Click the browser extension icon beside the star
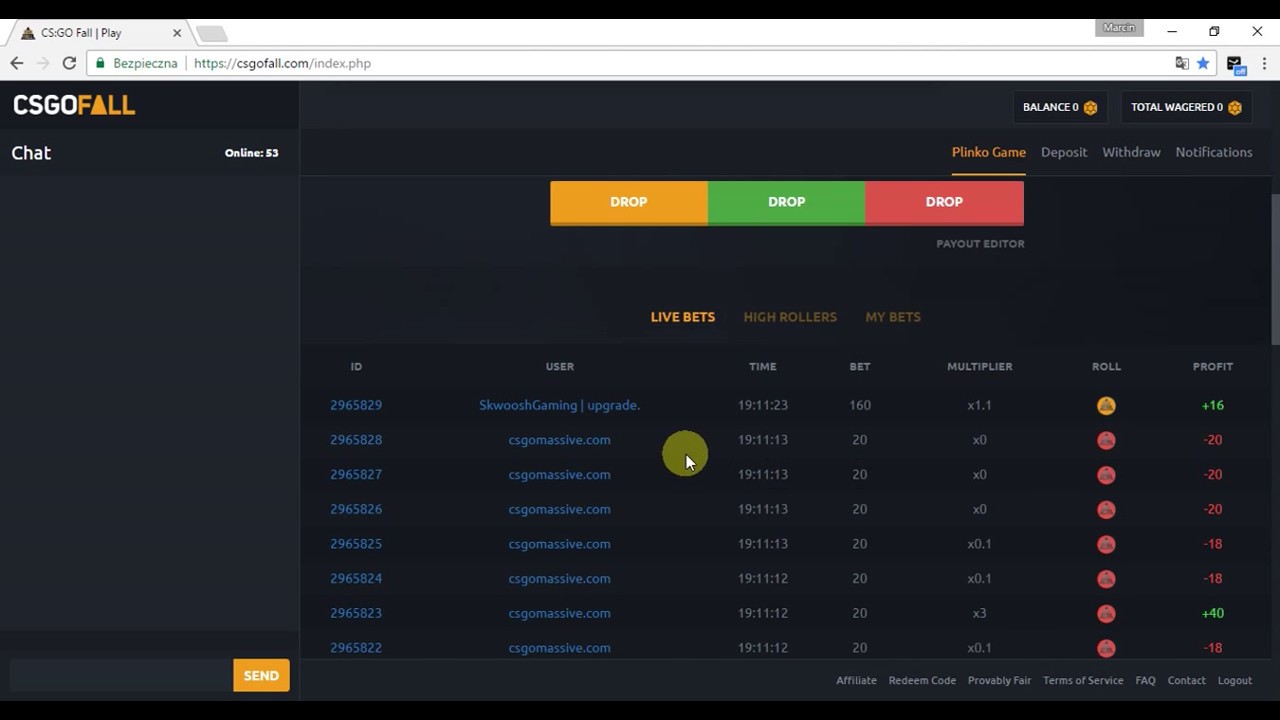 tap(1236, 64)
